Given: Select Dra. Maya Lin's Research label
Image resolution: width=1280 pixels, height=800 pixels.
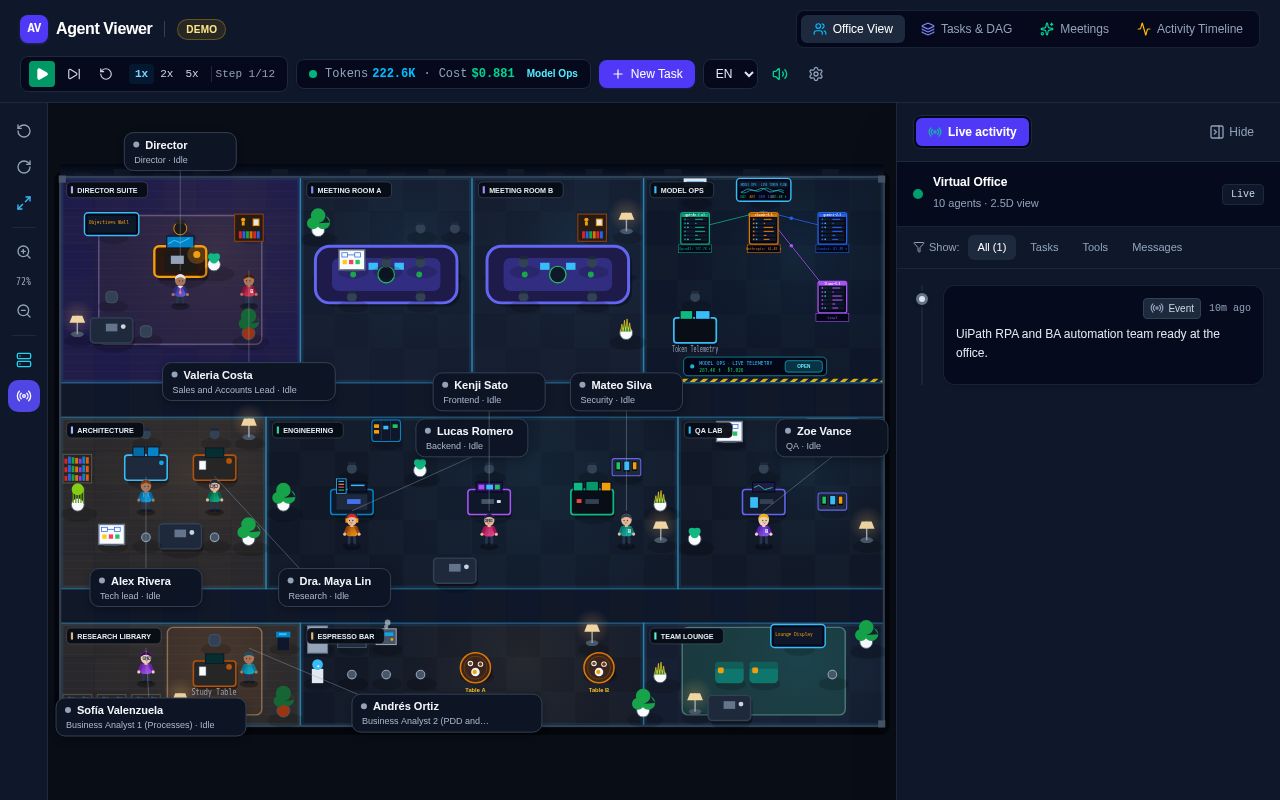Looking at the screenshot, I should [x=334, y=588].
